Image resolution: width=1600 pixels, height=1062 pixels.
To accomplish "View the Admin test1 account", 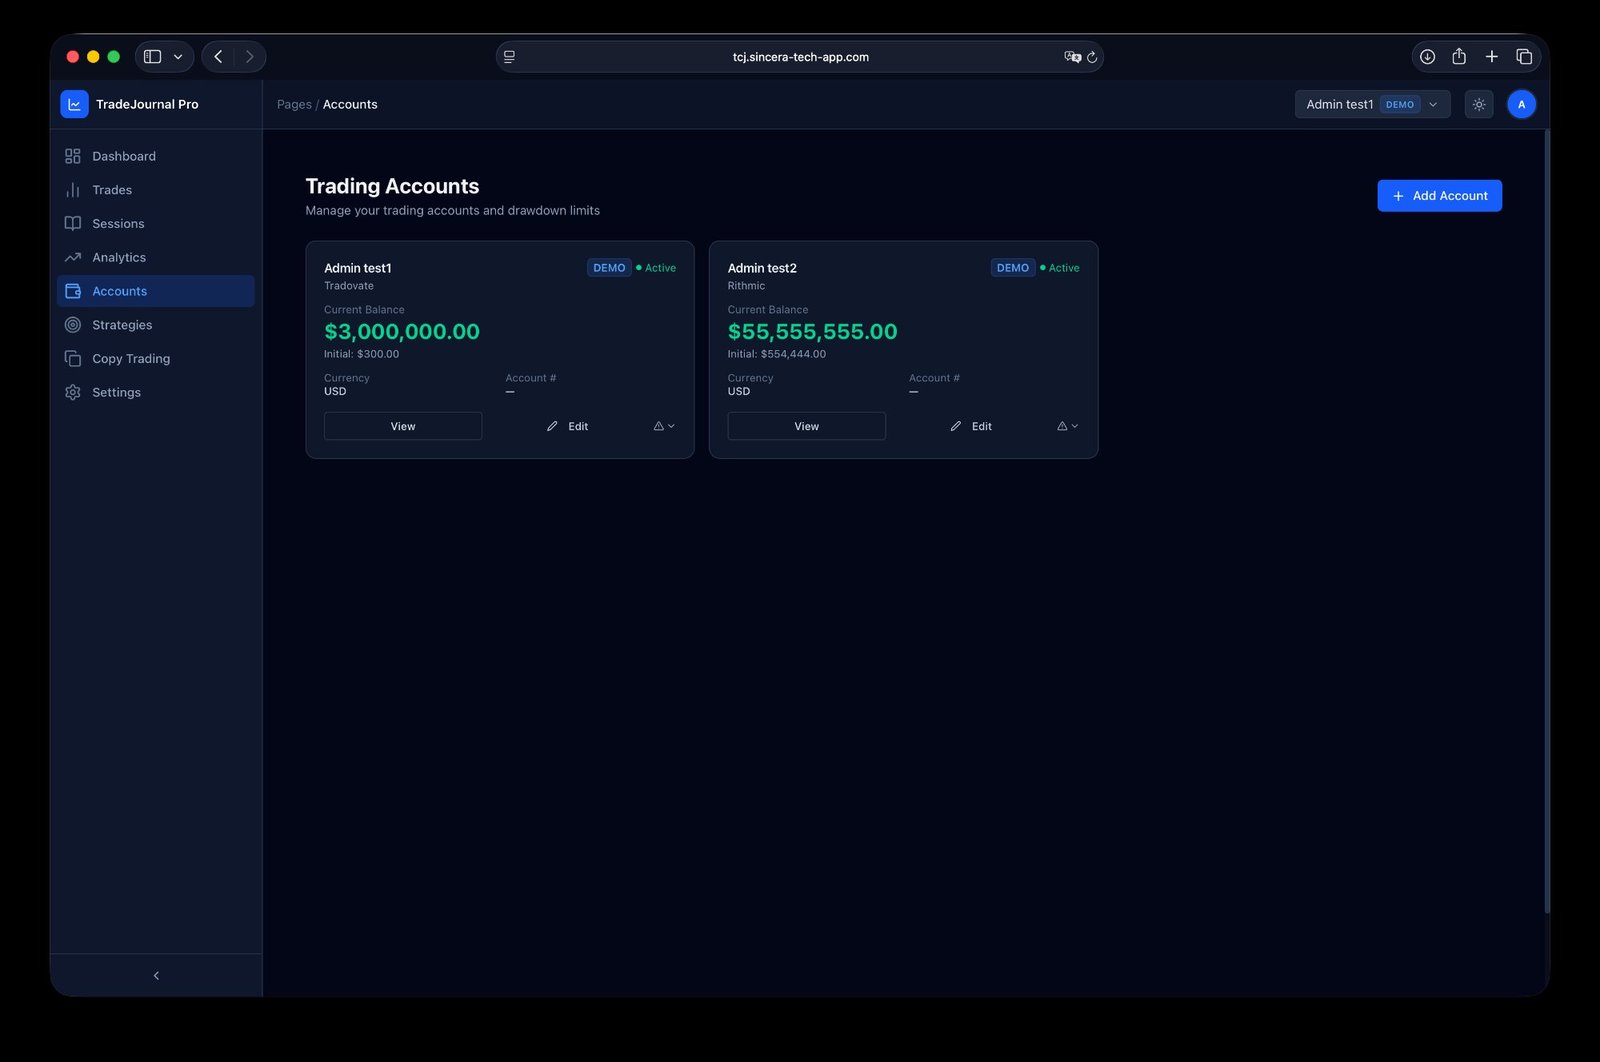I will click(402, 426).
